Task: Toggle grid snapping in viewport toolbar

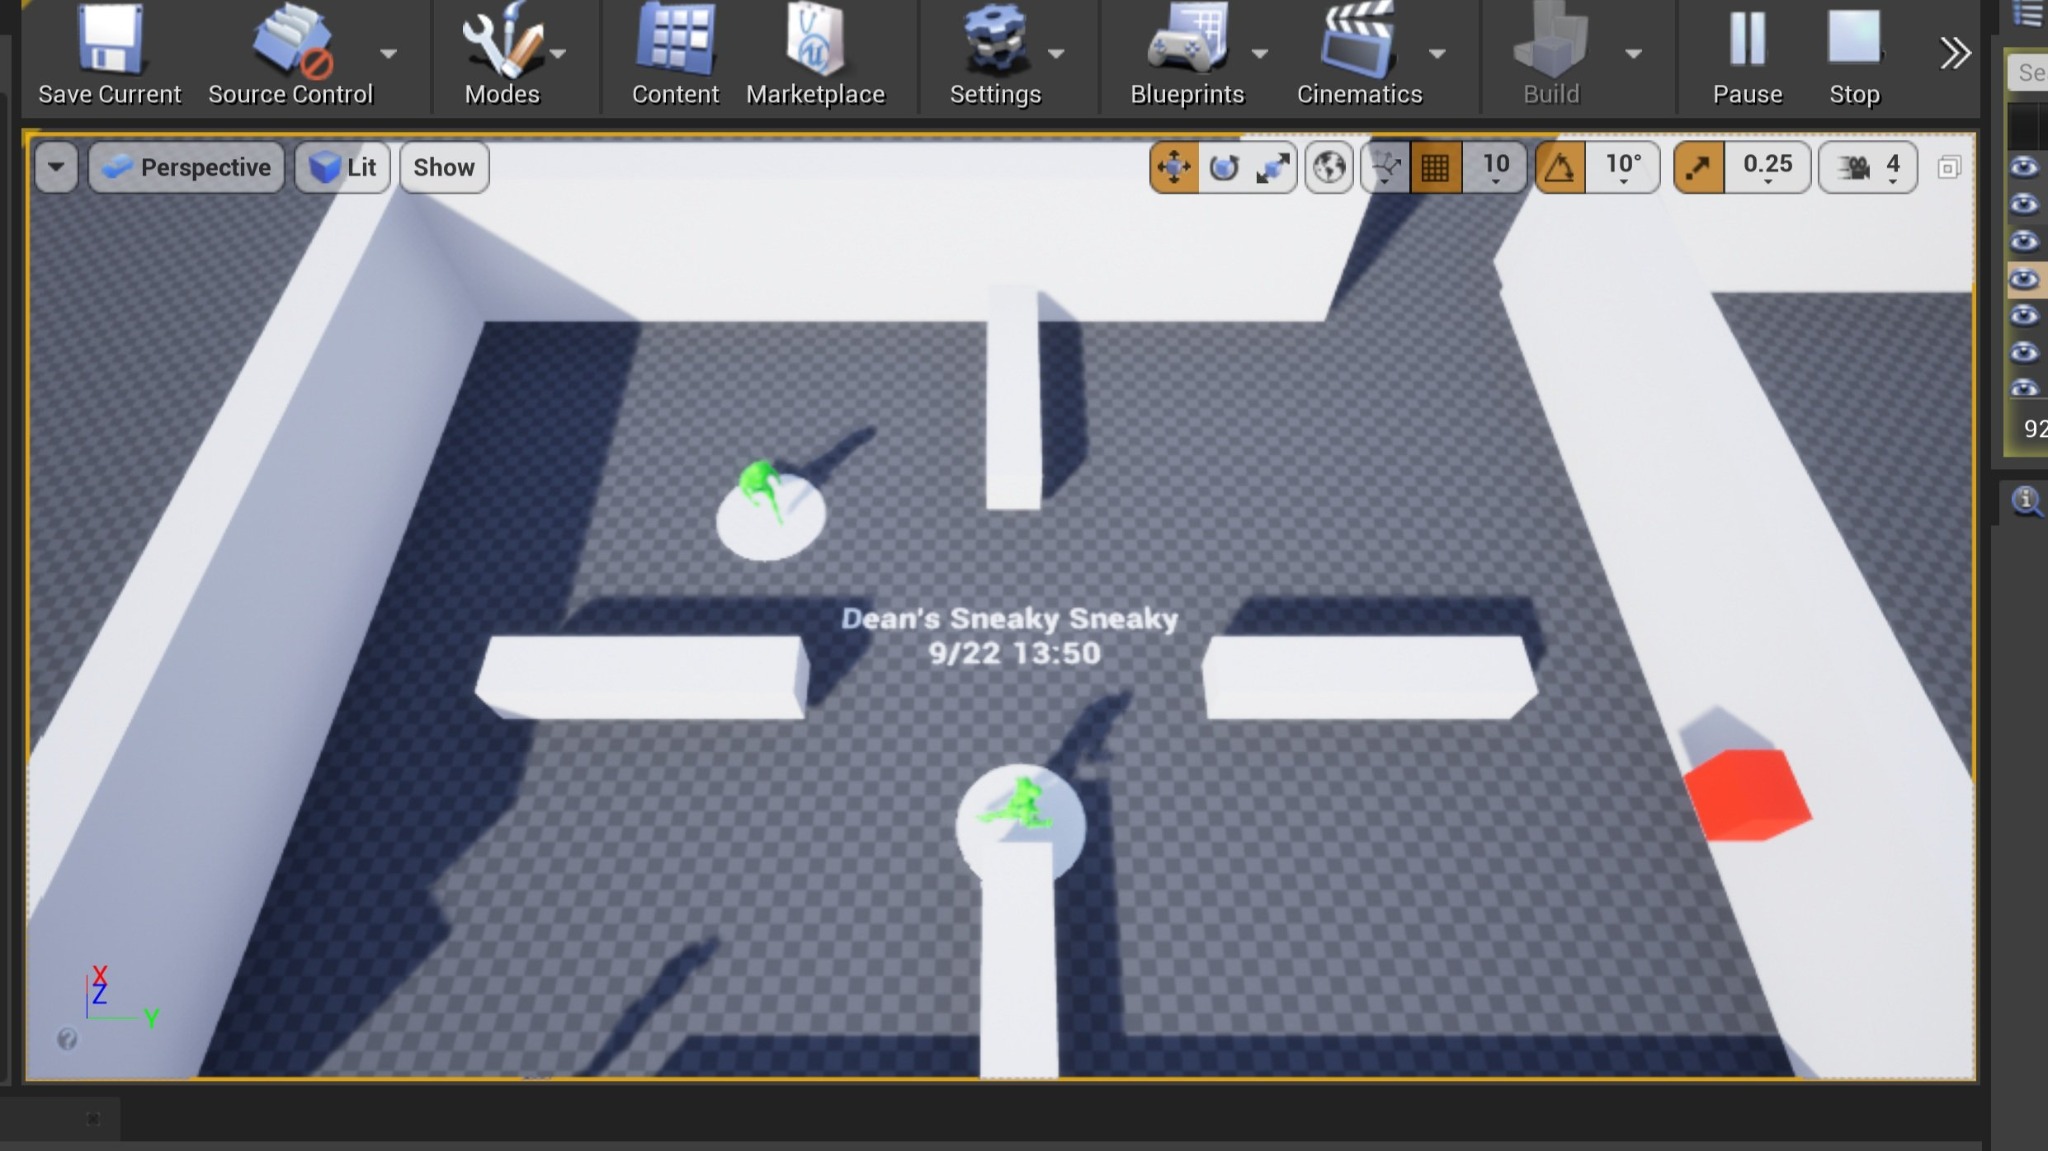Action: [x=1435, y=167]
